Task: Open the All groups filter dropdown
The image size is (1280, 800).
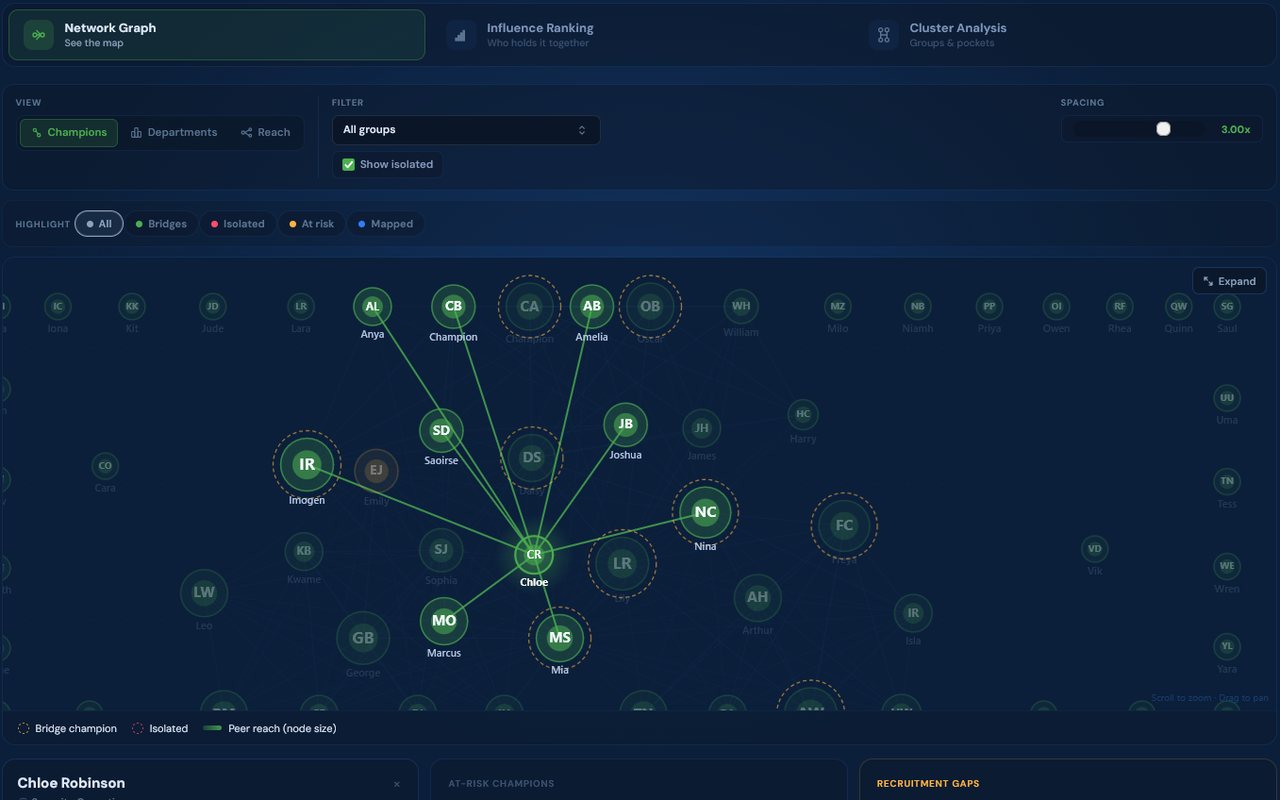Action: click(466, 130)
